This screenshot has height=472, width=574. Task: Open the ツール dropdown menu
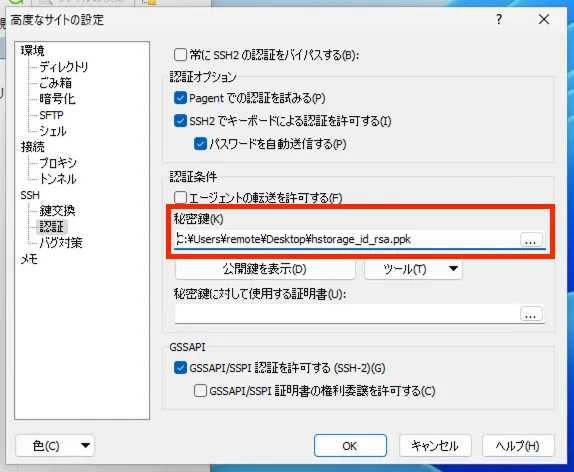coord(413,269)
